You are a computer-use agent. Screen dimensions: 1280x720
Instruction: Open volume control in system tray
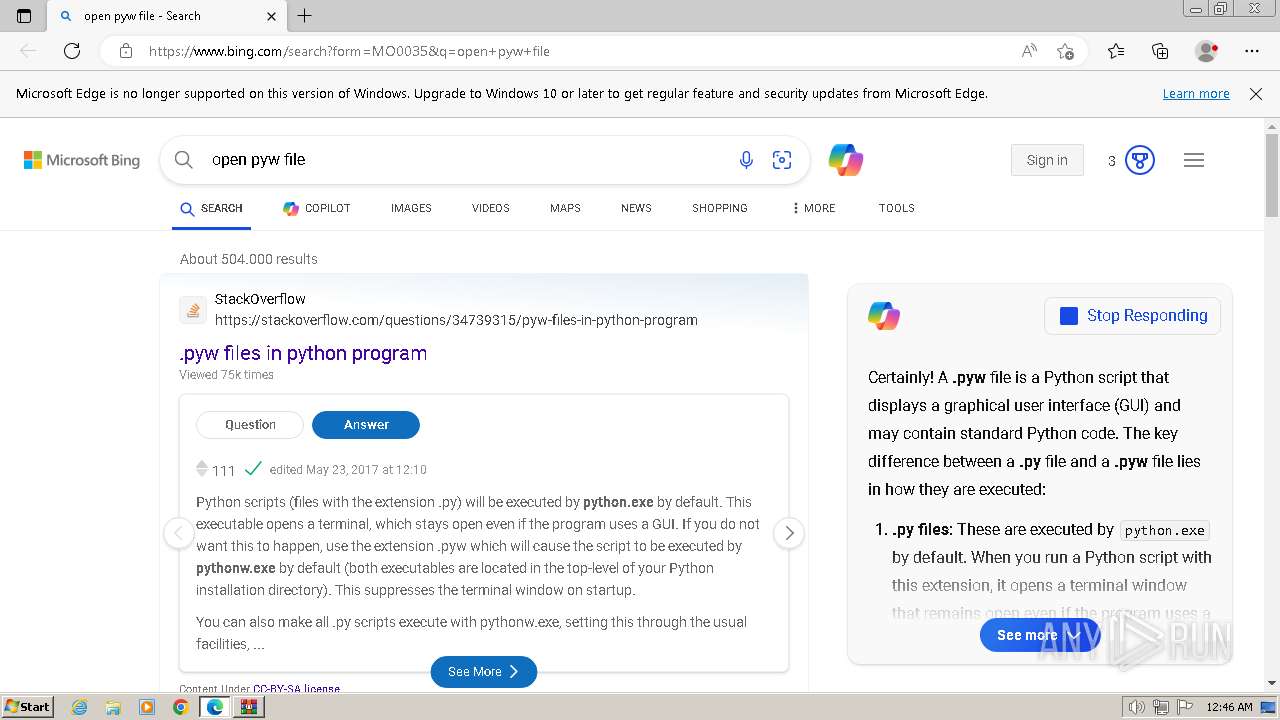tap(1137, 707)
